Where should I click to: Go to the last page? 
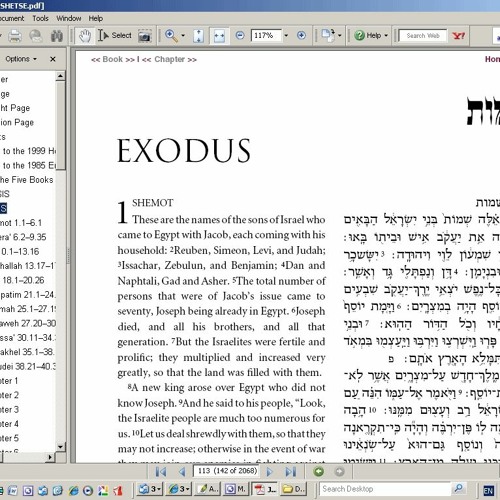[x=291, y=471]
